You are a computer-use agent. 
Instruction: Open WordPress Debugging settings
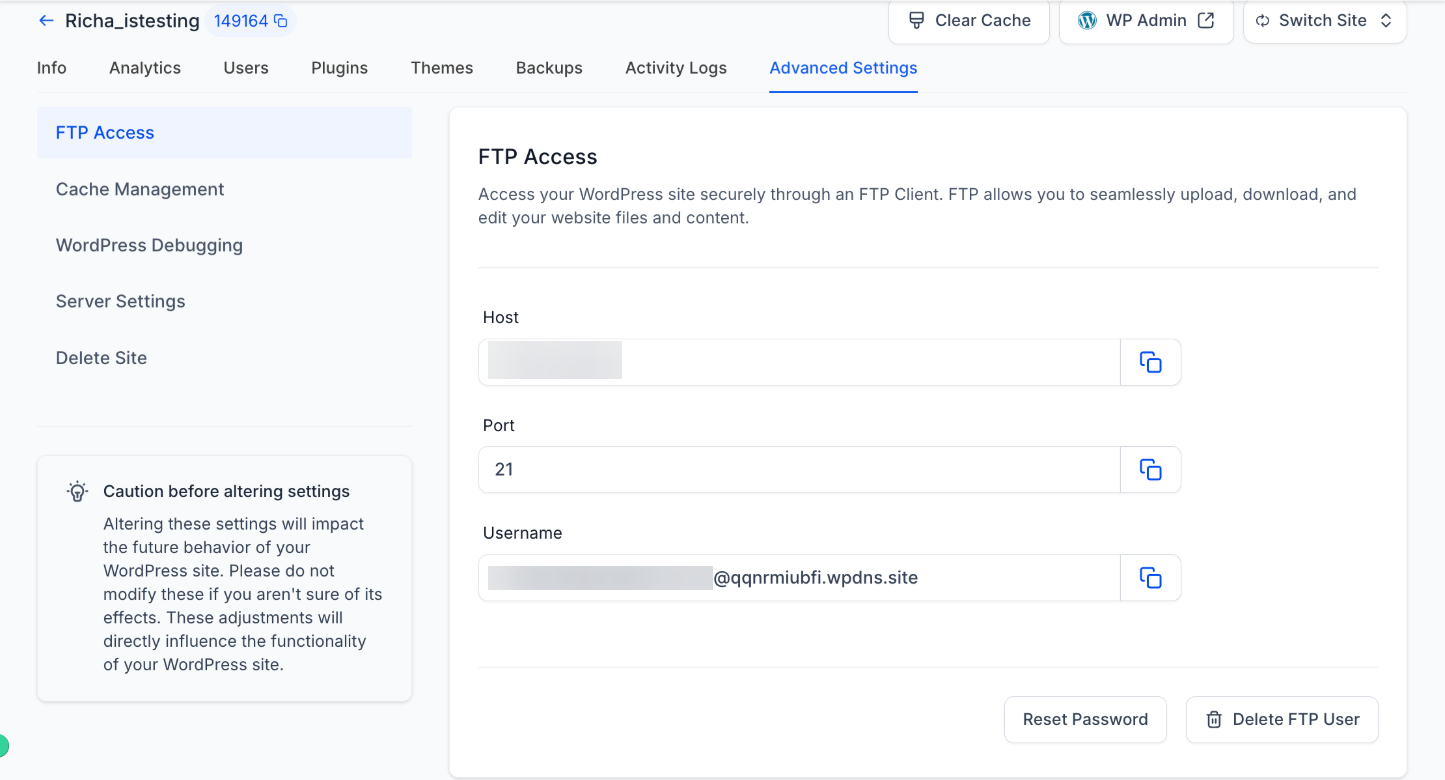[x=149, y=245]
